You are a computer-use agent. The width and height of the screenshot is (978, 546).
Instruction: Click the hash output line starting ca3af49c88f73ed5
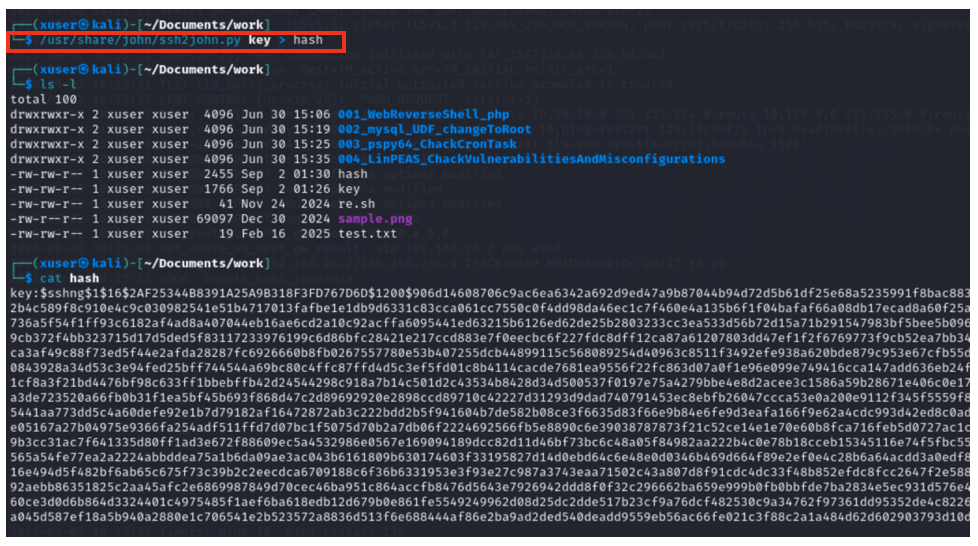pos(490,353)
